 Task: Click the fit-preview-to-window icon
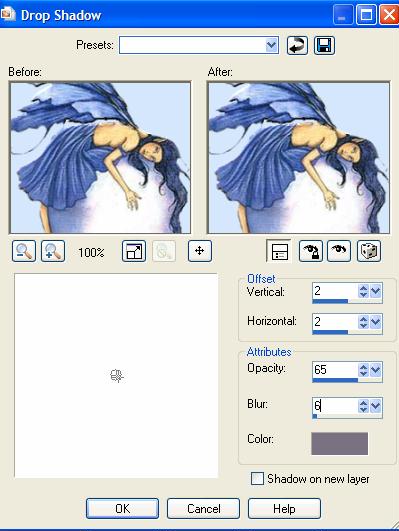(x=134, y=251)
